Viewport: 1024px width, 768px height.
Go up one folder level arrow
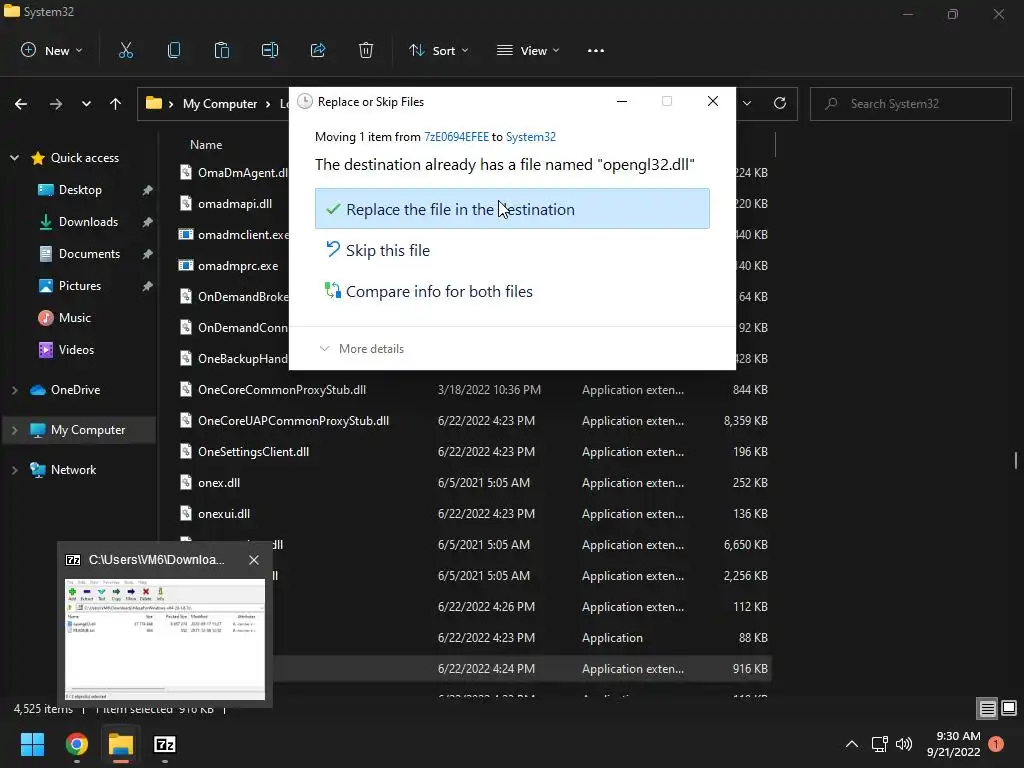(116, 104)
